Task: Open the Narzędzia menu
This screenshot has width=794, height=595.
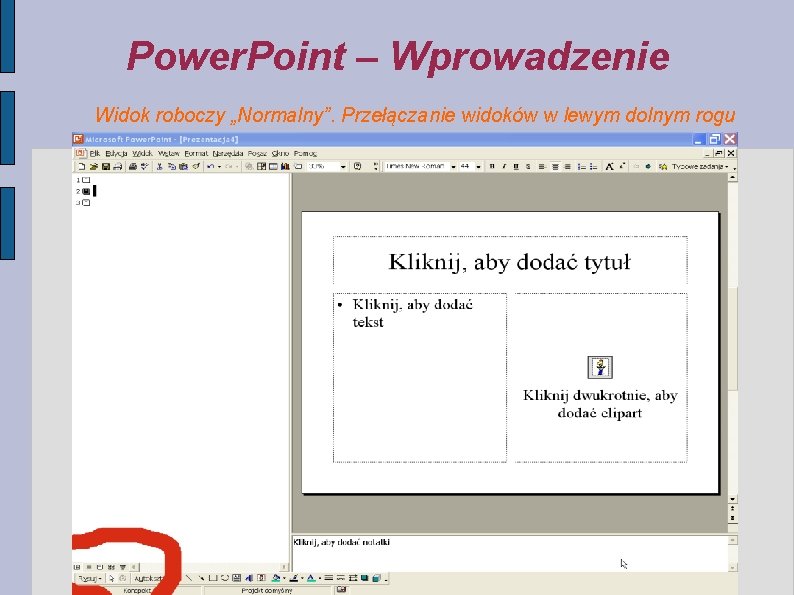Action: point(228,153)
